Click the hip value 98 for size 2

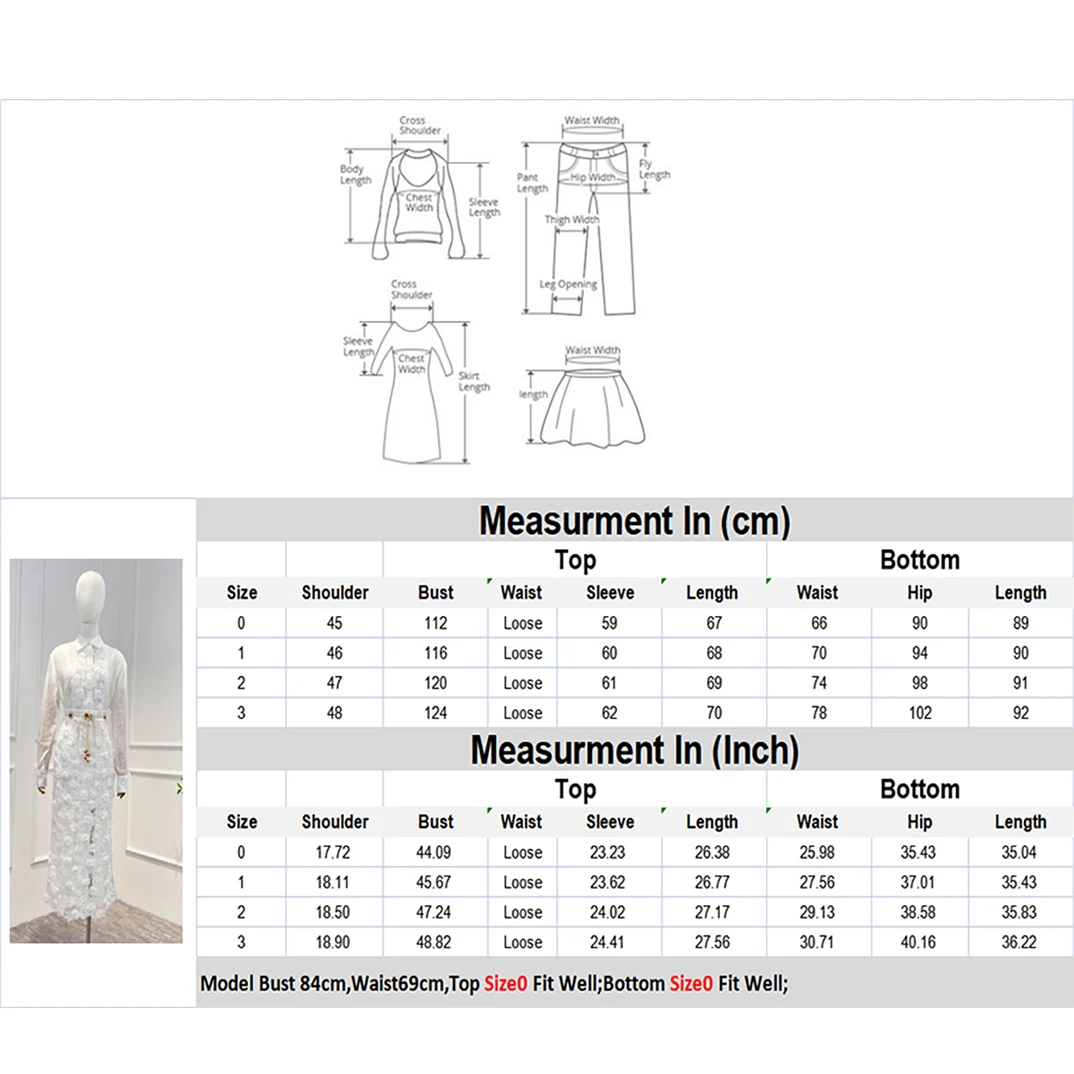(x=919, y=684)
